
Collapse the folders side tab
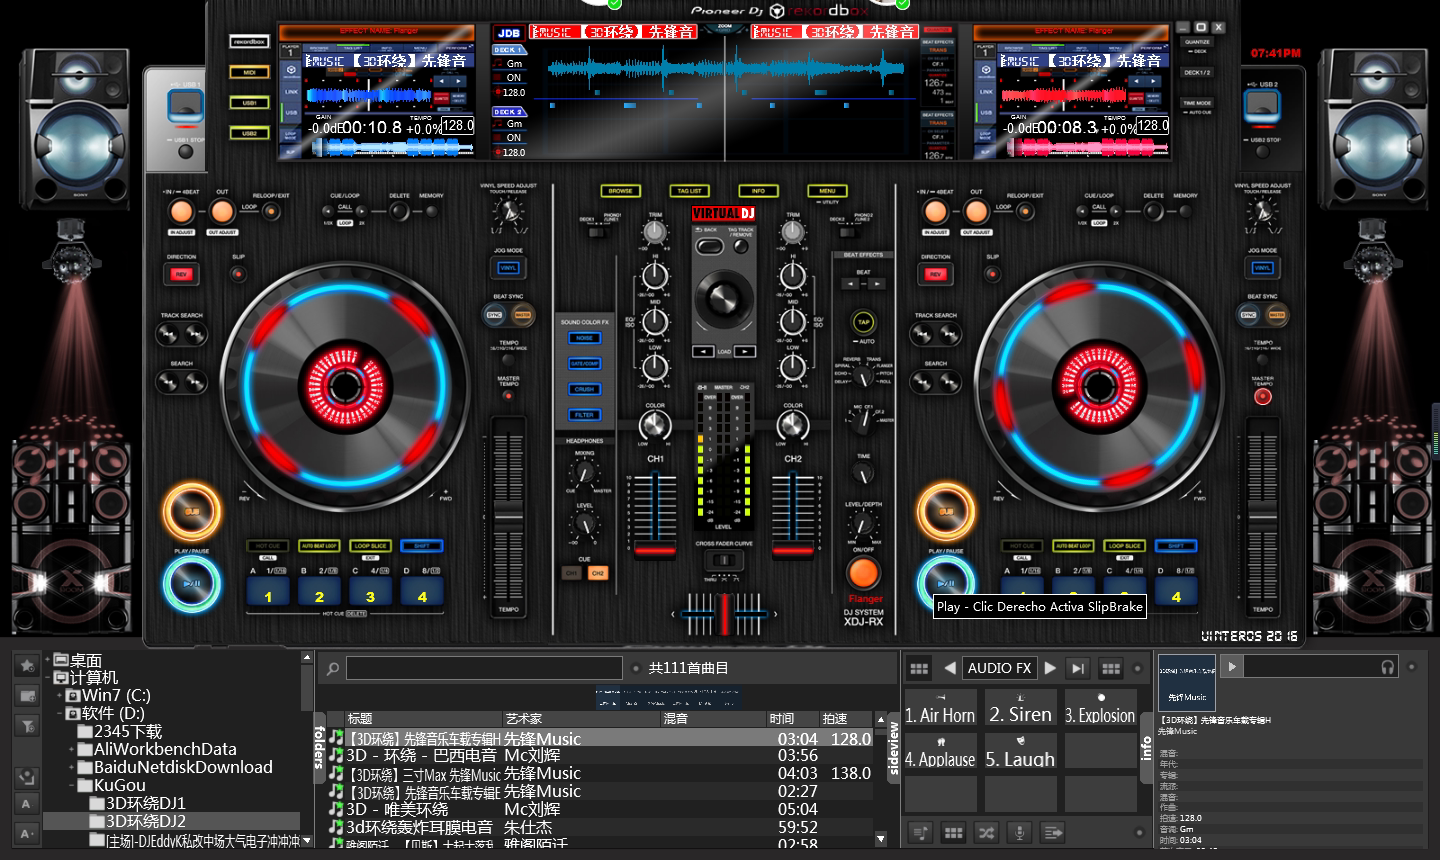tap(320, 747)
